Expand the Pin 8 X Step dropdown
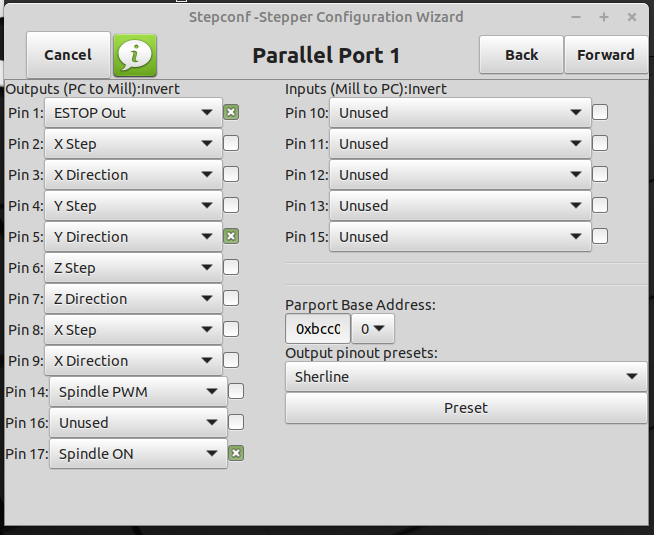The image size is (654, 535). click(133, 329)
